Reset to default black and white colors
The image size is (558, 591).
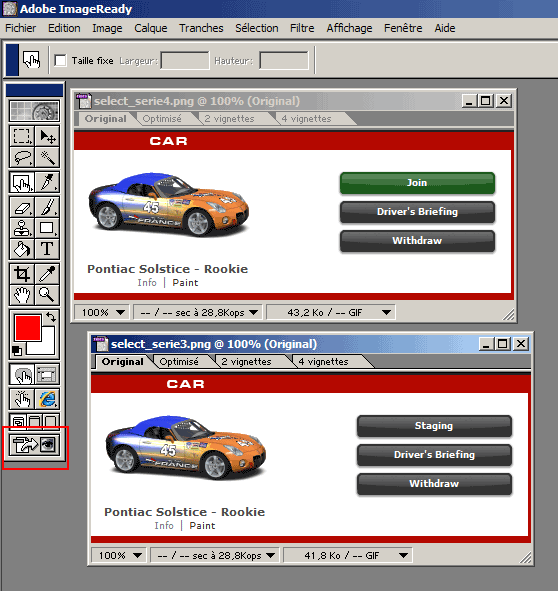pos(16,351)
